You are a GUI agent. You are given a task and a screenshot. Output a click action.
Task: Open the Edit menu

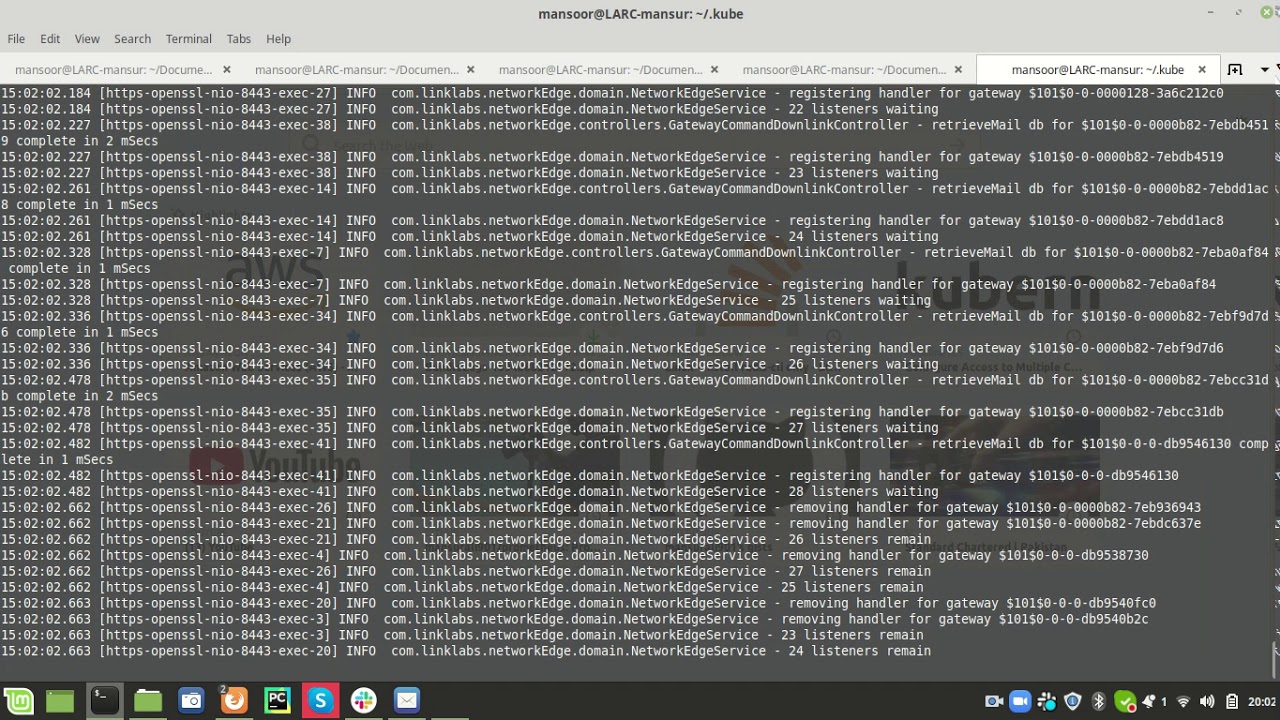(x=50, y=39)
